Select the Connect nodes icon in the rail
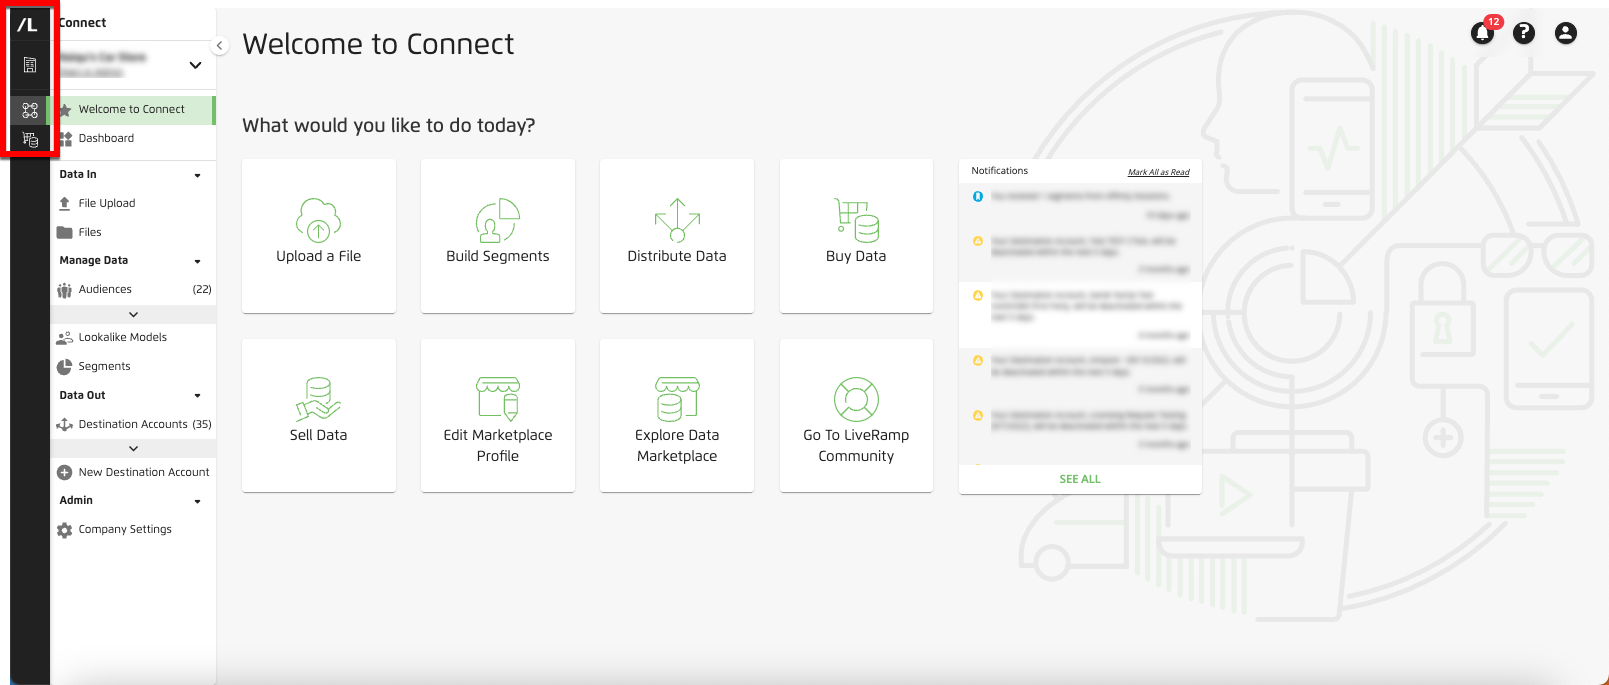This screenshot has width=1609, height=685. [x=30, y=110]
